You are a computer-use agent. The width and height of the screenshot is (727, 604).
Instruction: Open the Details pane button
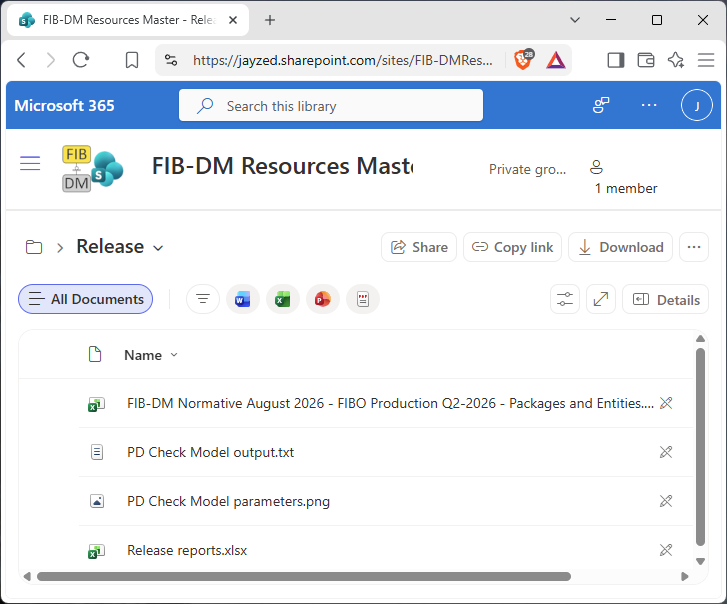(x=665, y=299)
